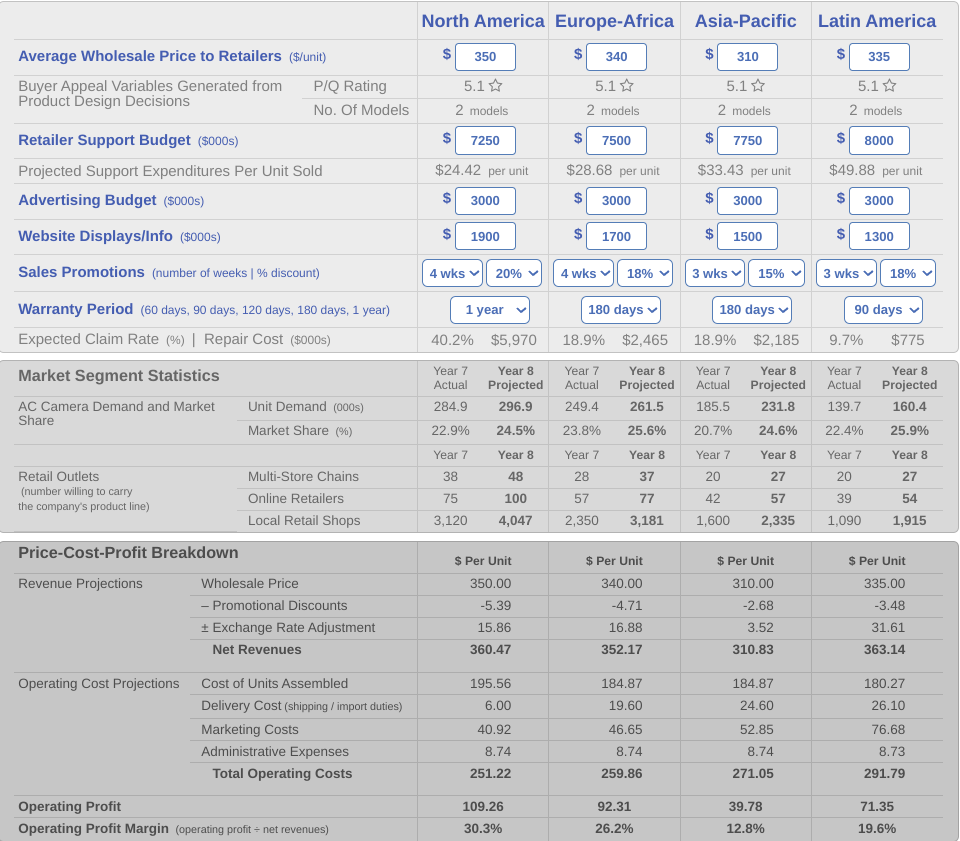Click the Europe-Africa column header
The height and width of the screenshot is (841, 960).
click(x=614, y=21)
